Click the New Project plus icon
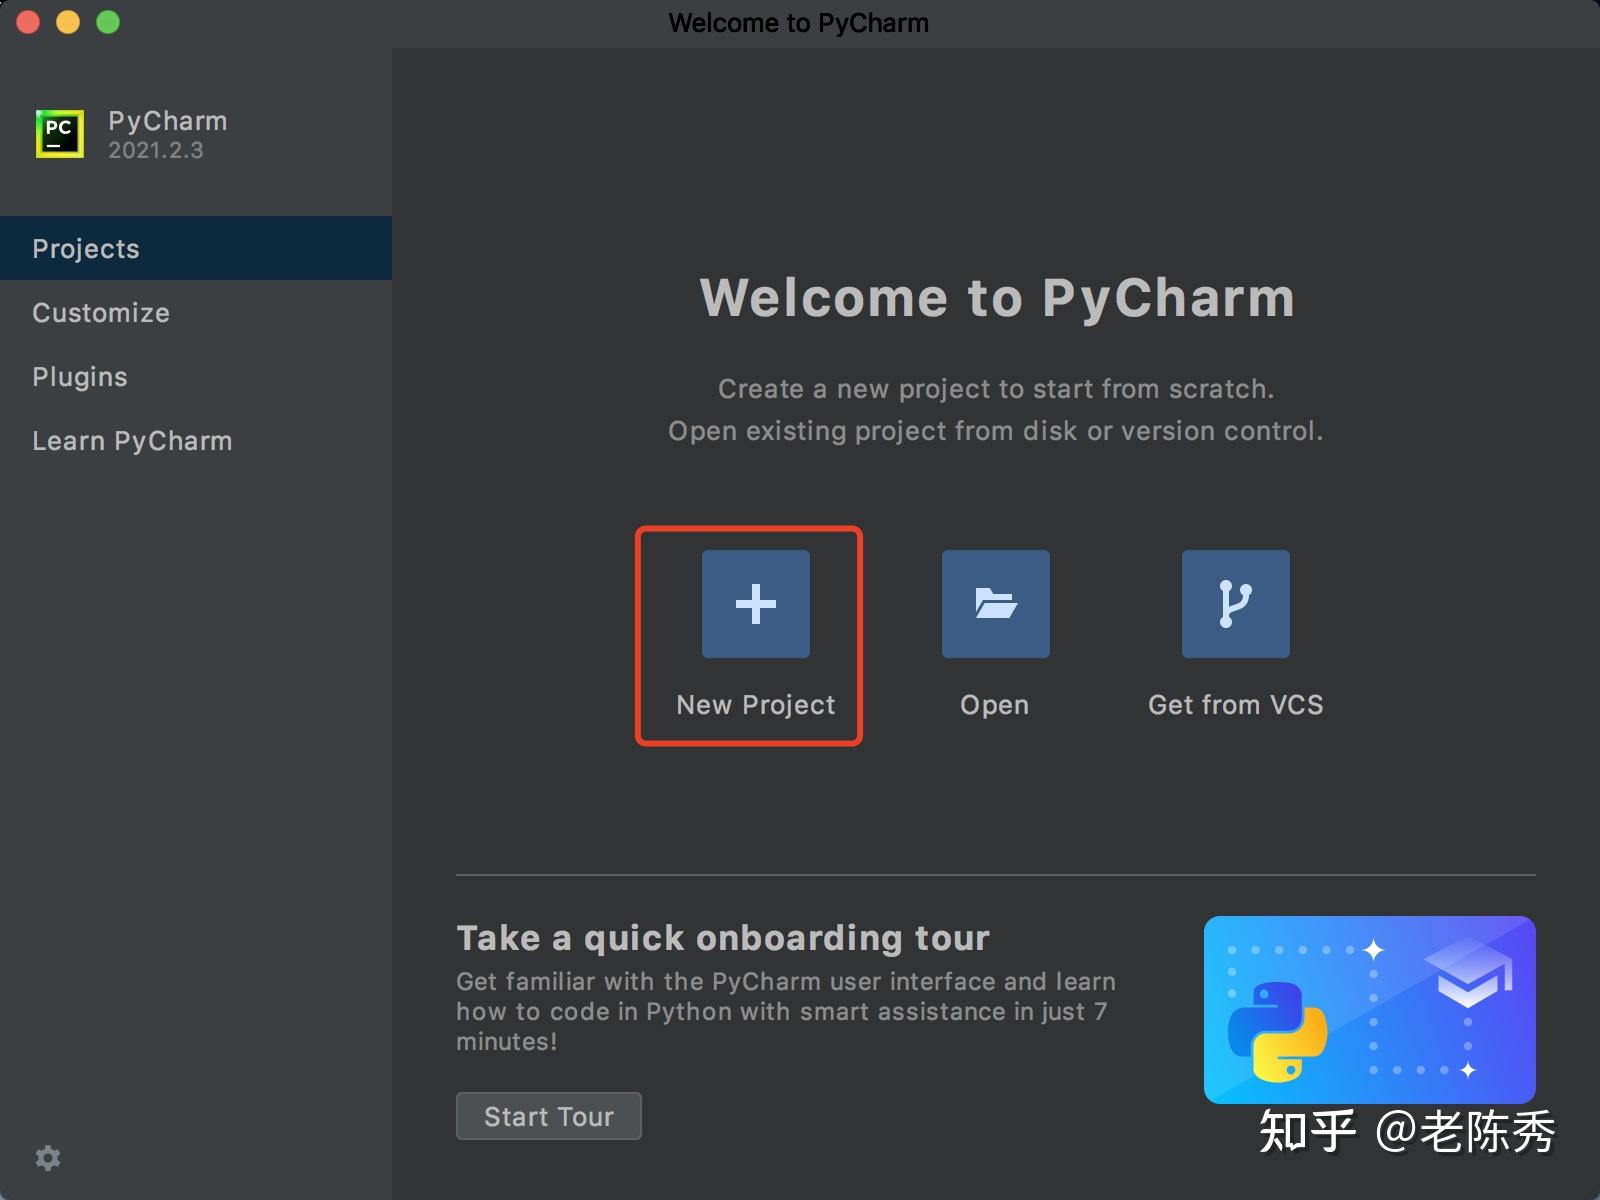1600x1200 pixels. click(x=754, y=603)
